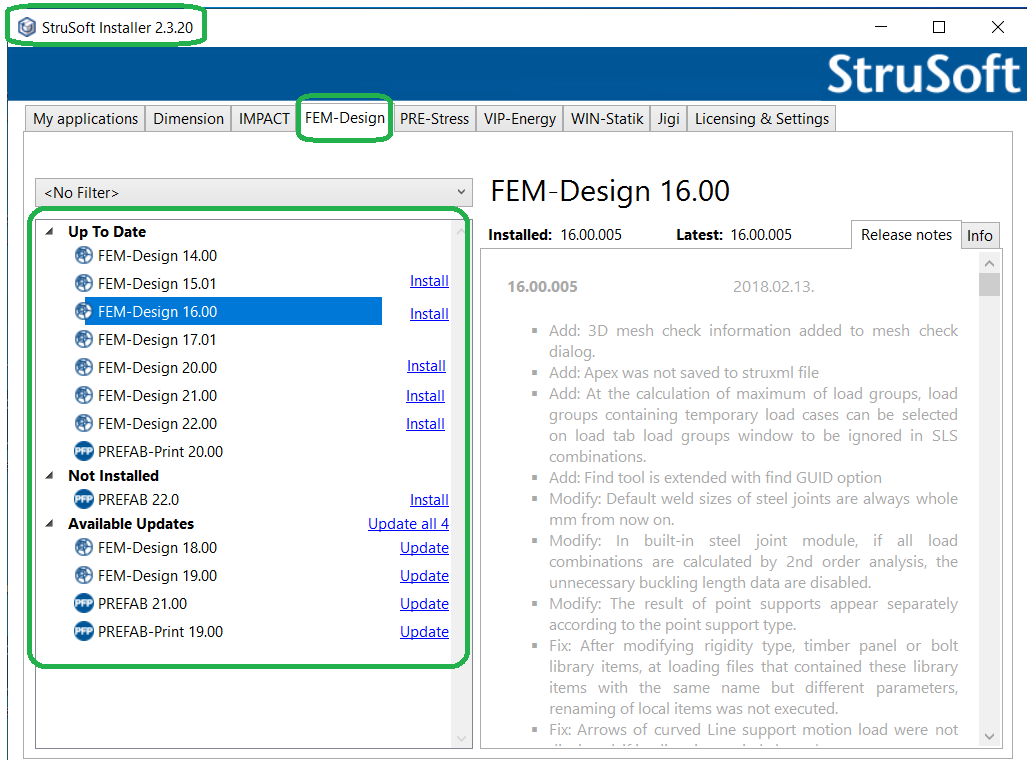Collapse the Not Installed group
Viewport: 1031px width, 760px height.
tap(50, 475)
